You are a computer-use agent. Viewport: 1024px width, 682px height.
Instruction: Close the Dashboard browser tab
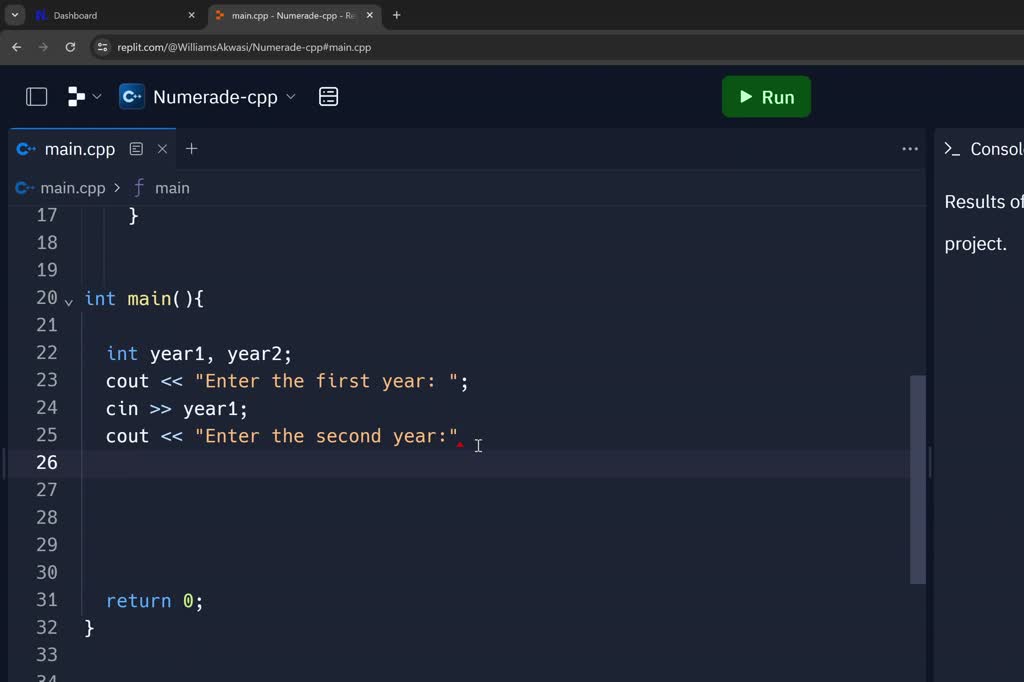(x=191, y=15)
